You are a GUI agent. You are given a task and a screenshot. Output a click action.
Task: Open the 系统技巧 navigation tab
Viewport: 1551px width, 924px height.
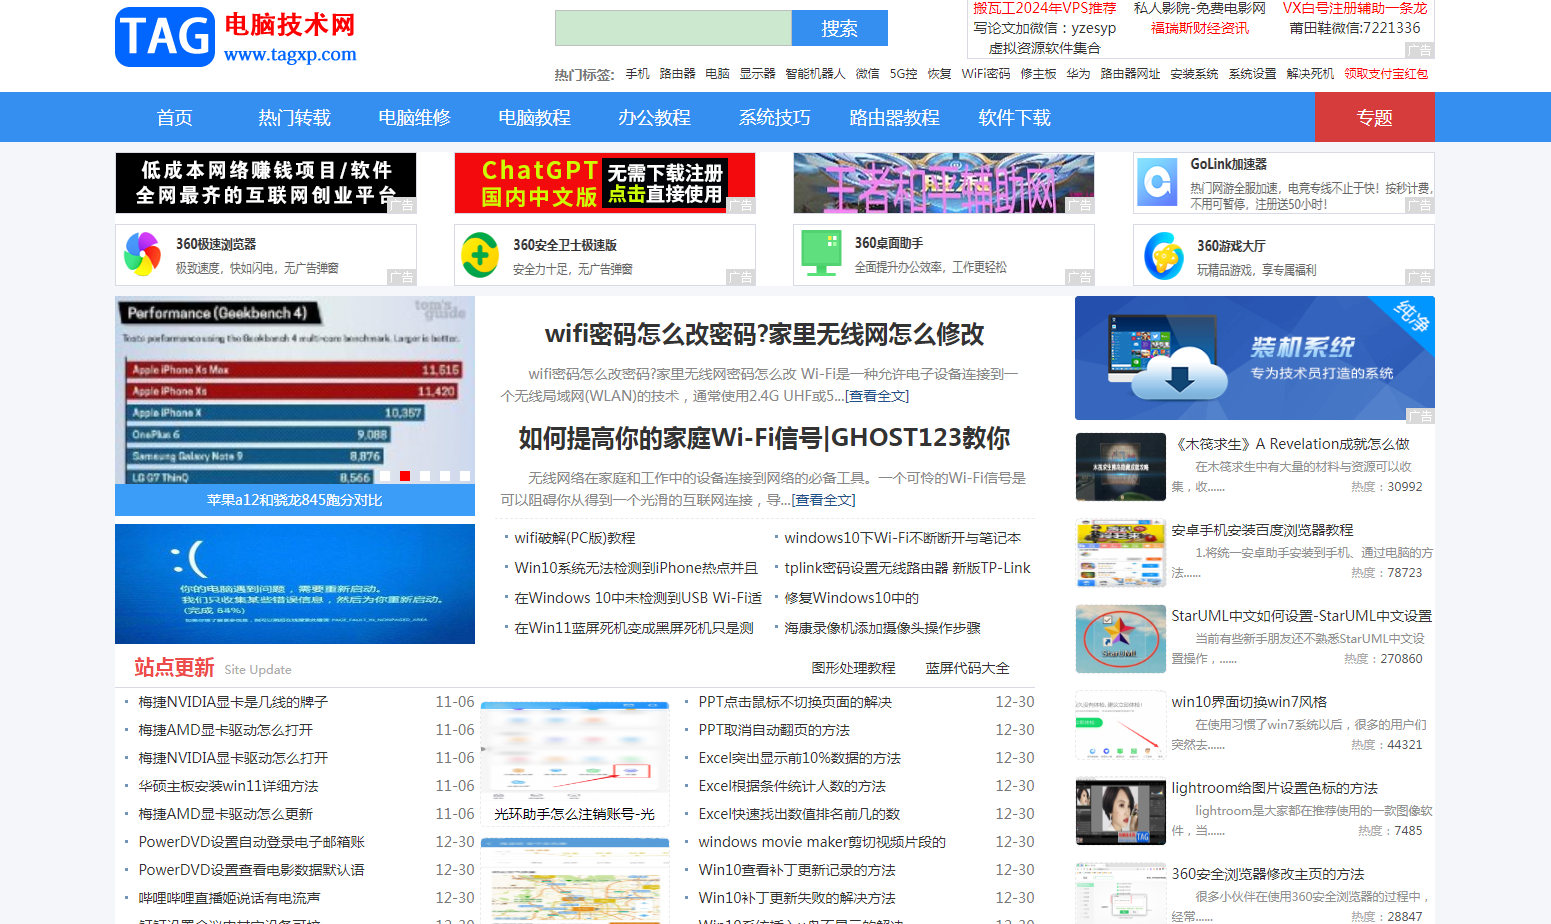coord(775,117)
